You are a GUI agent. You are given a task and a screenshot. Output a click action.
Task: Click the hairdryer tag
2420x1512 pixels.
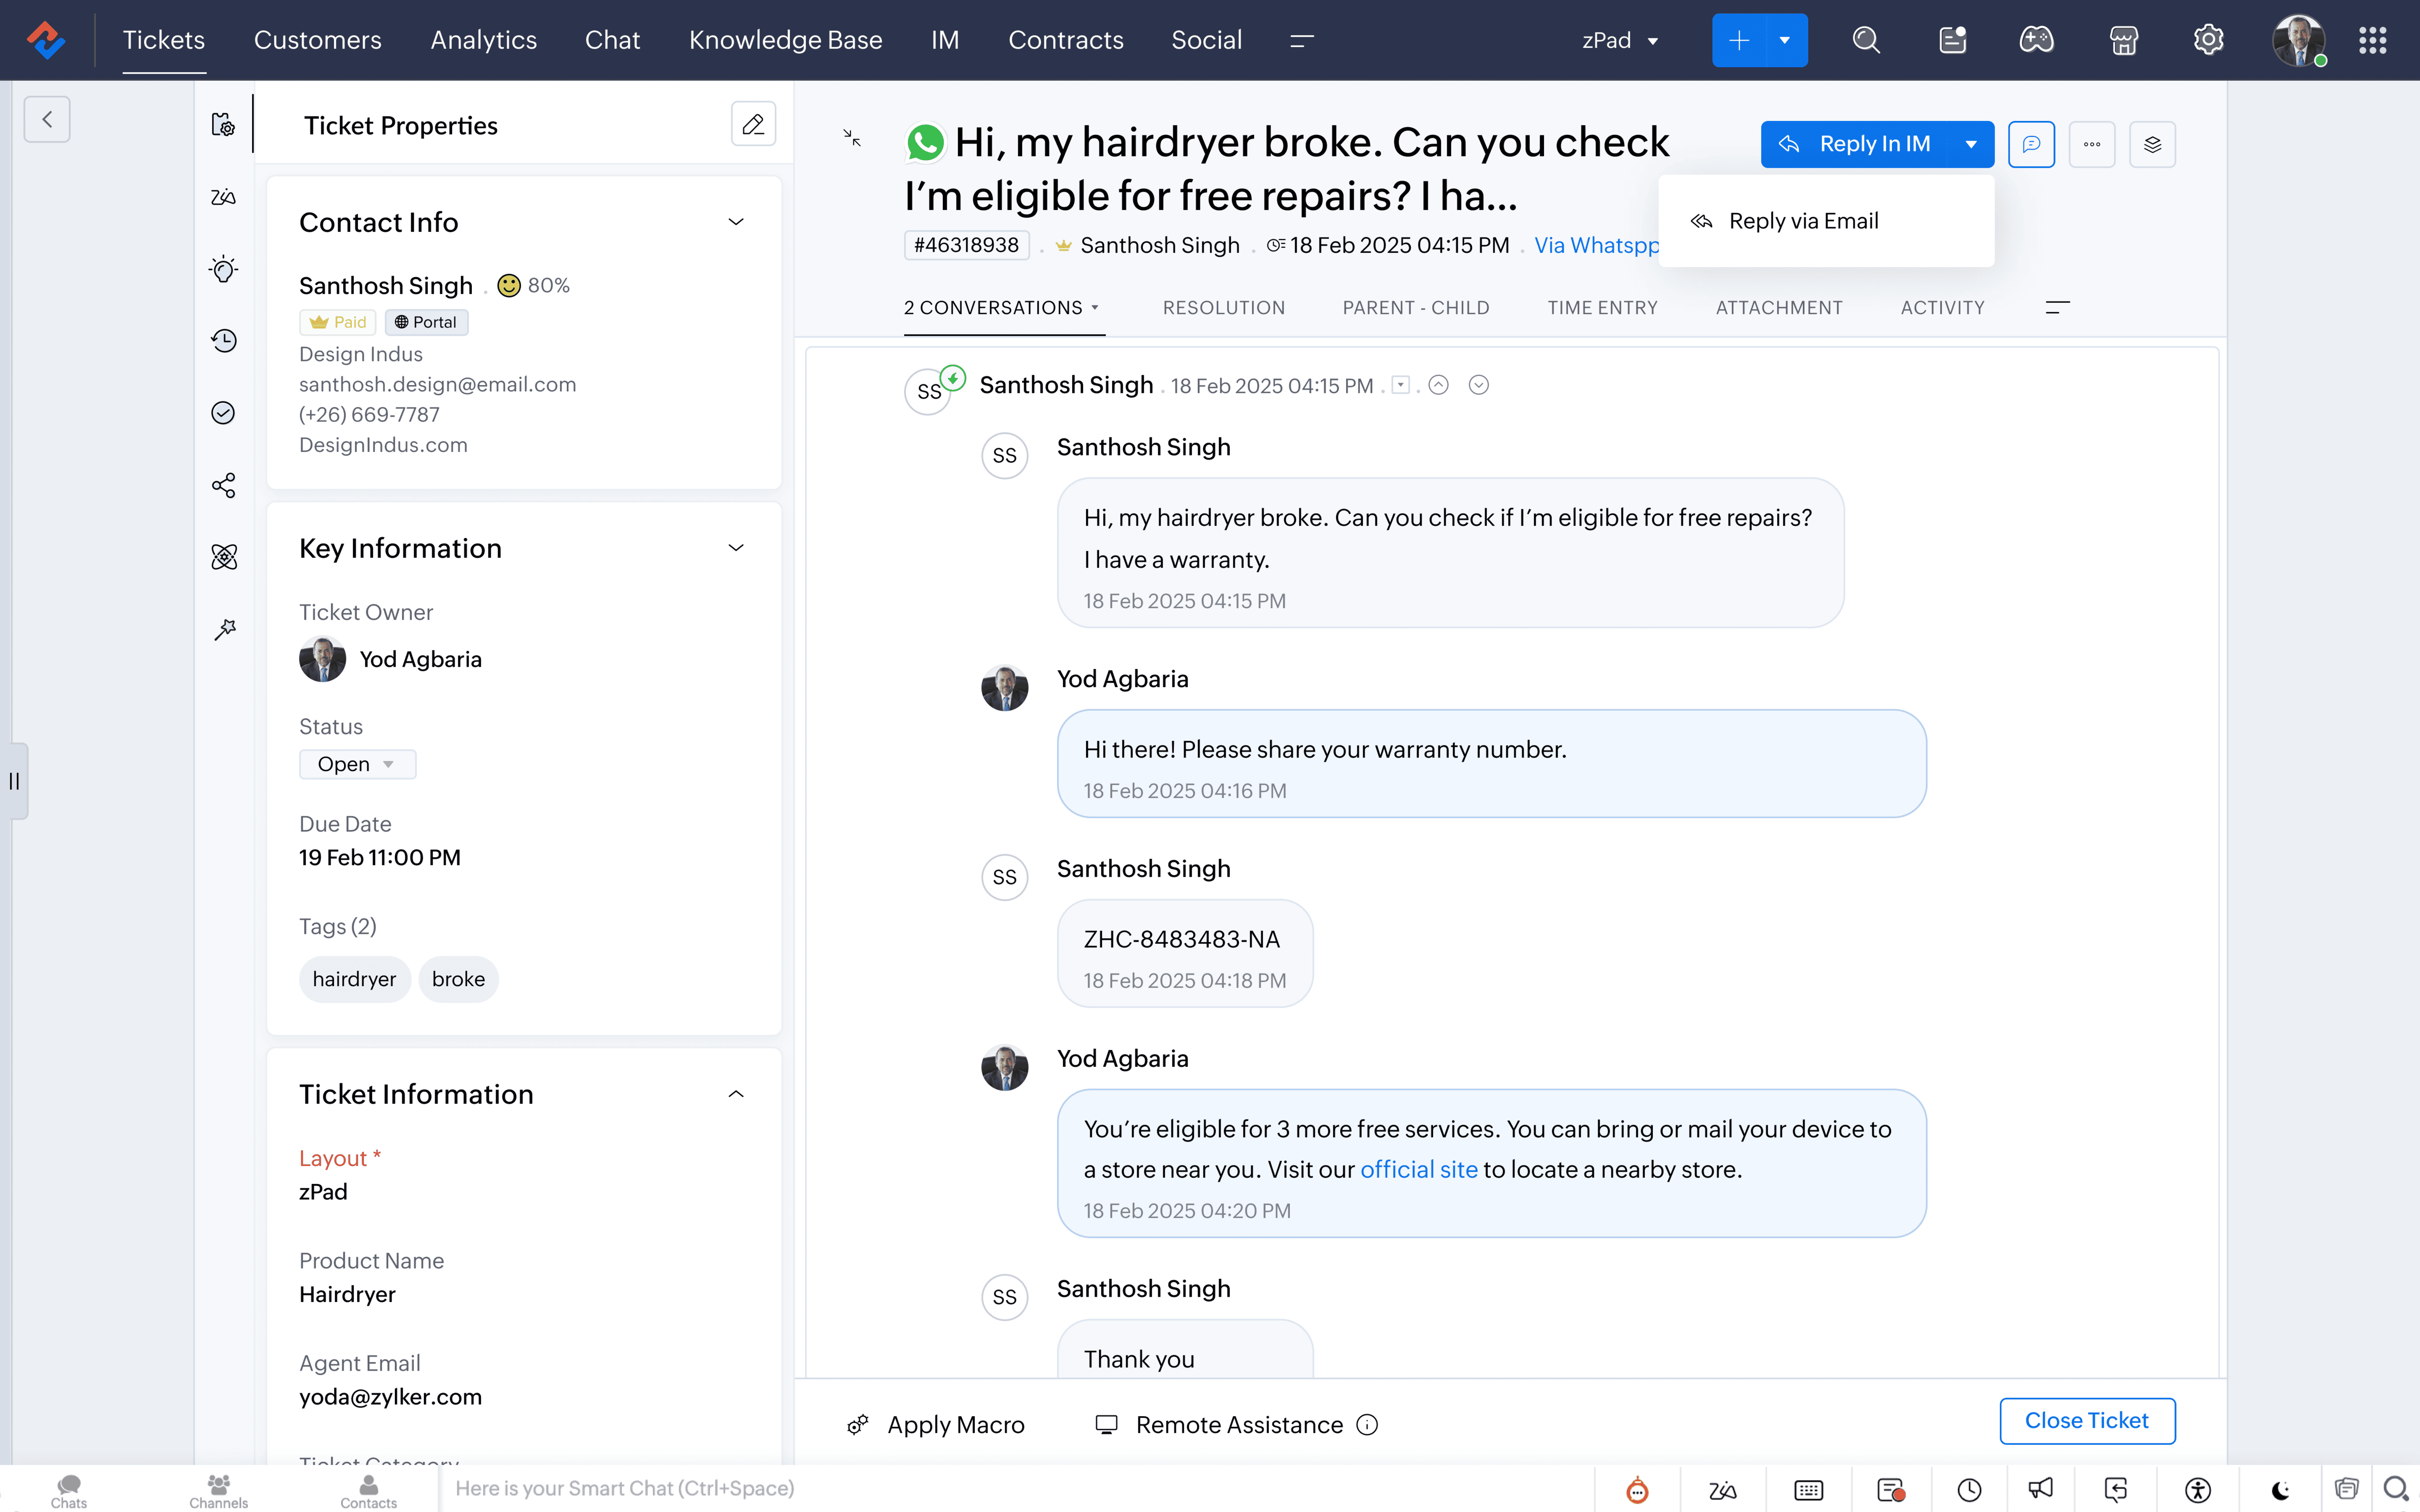pyautogui.click(x=354, y=979)
